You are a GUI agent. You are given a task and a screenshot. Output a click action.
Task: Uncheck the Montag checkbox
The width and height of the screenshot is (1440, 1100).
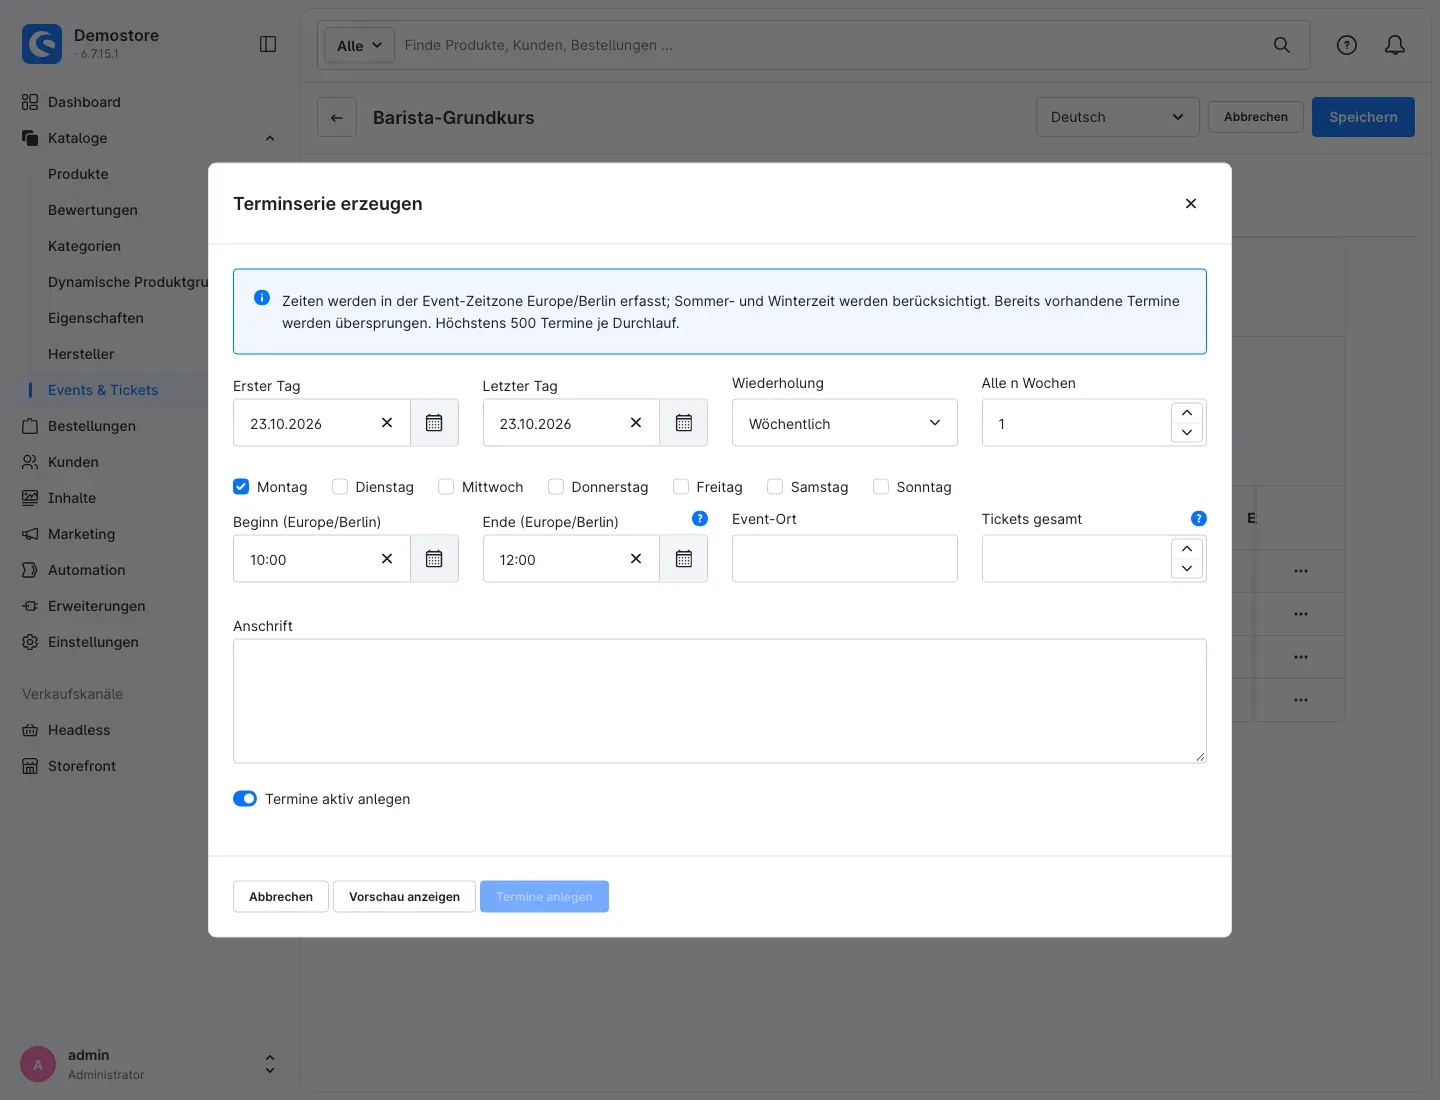tap(241, 487)
